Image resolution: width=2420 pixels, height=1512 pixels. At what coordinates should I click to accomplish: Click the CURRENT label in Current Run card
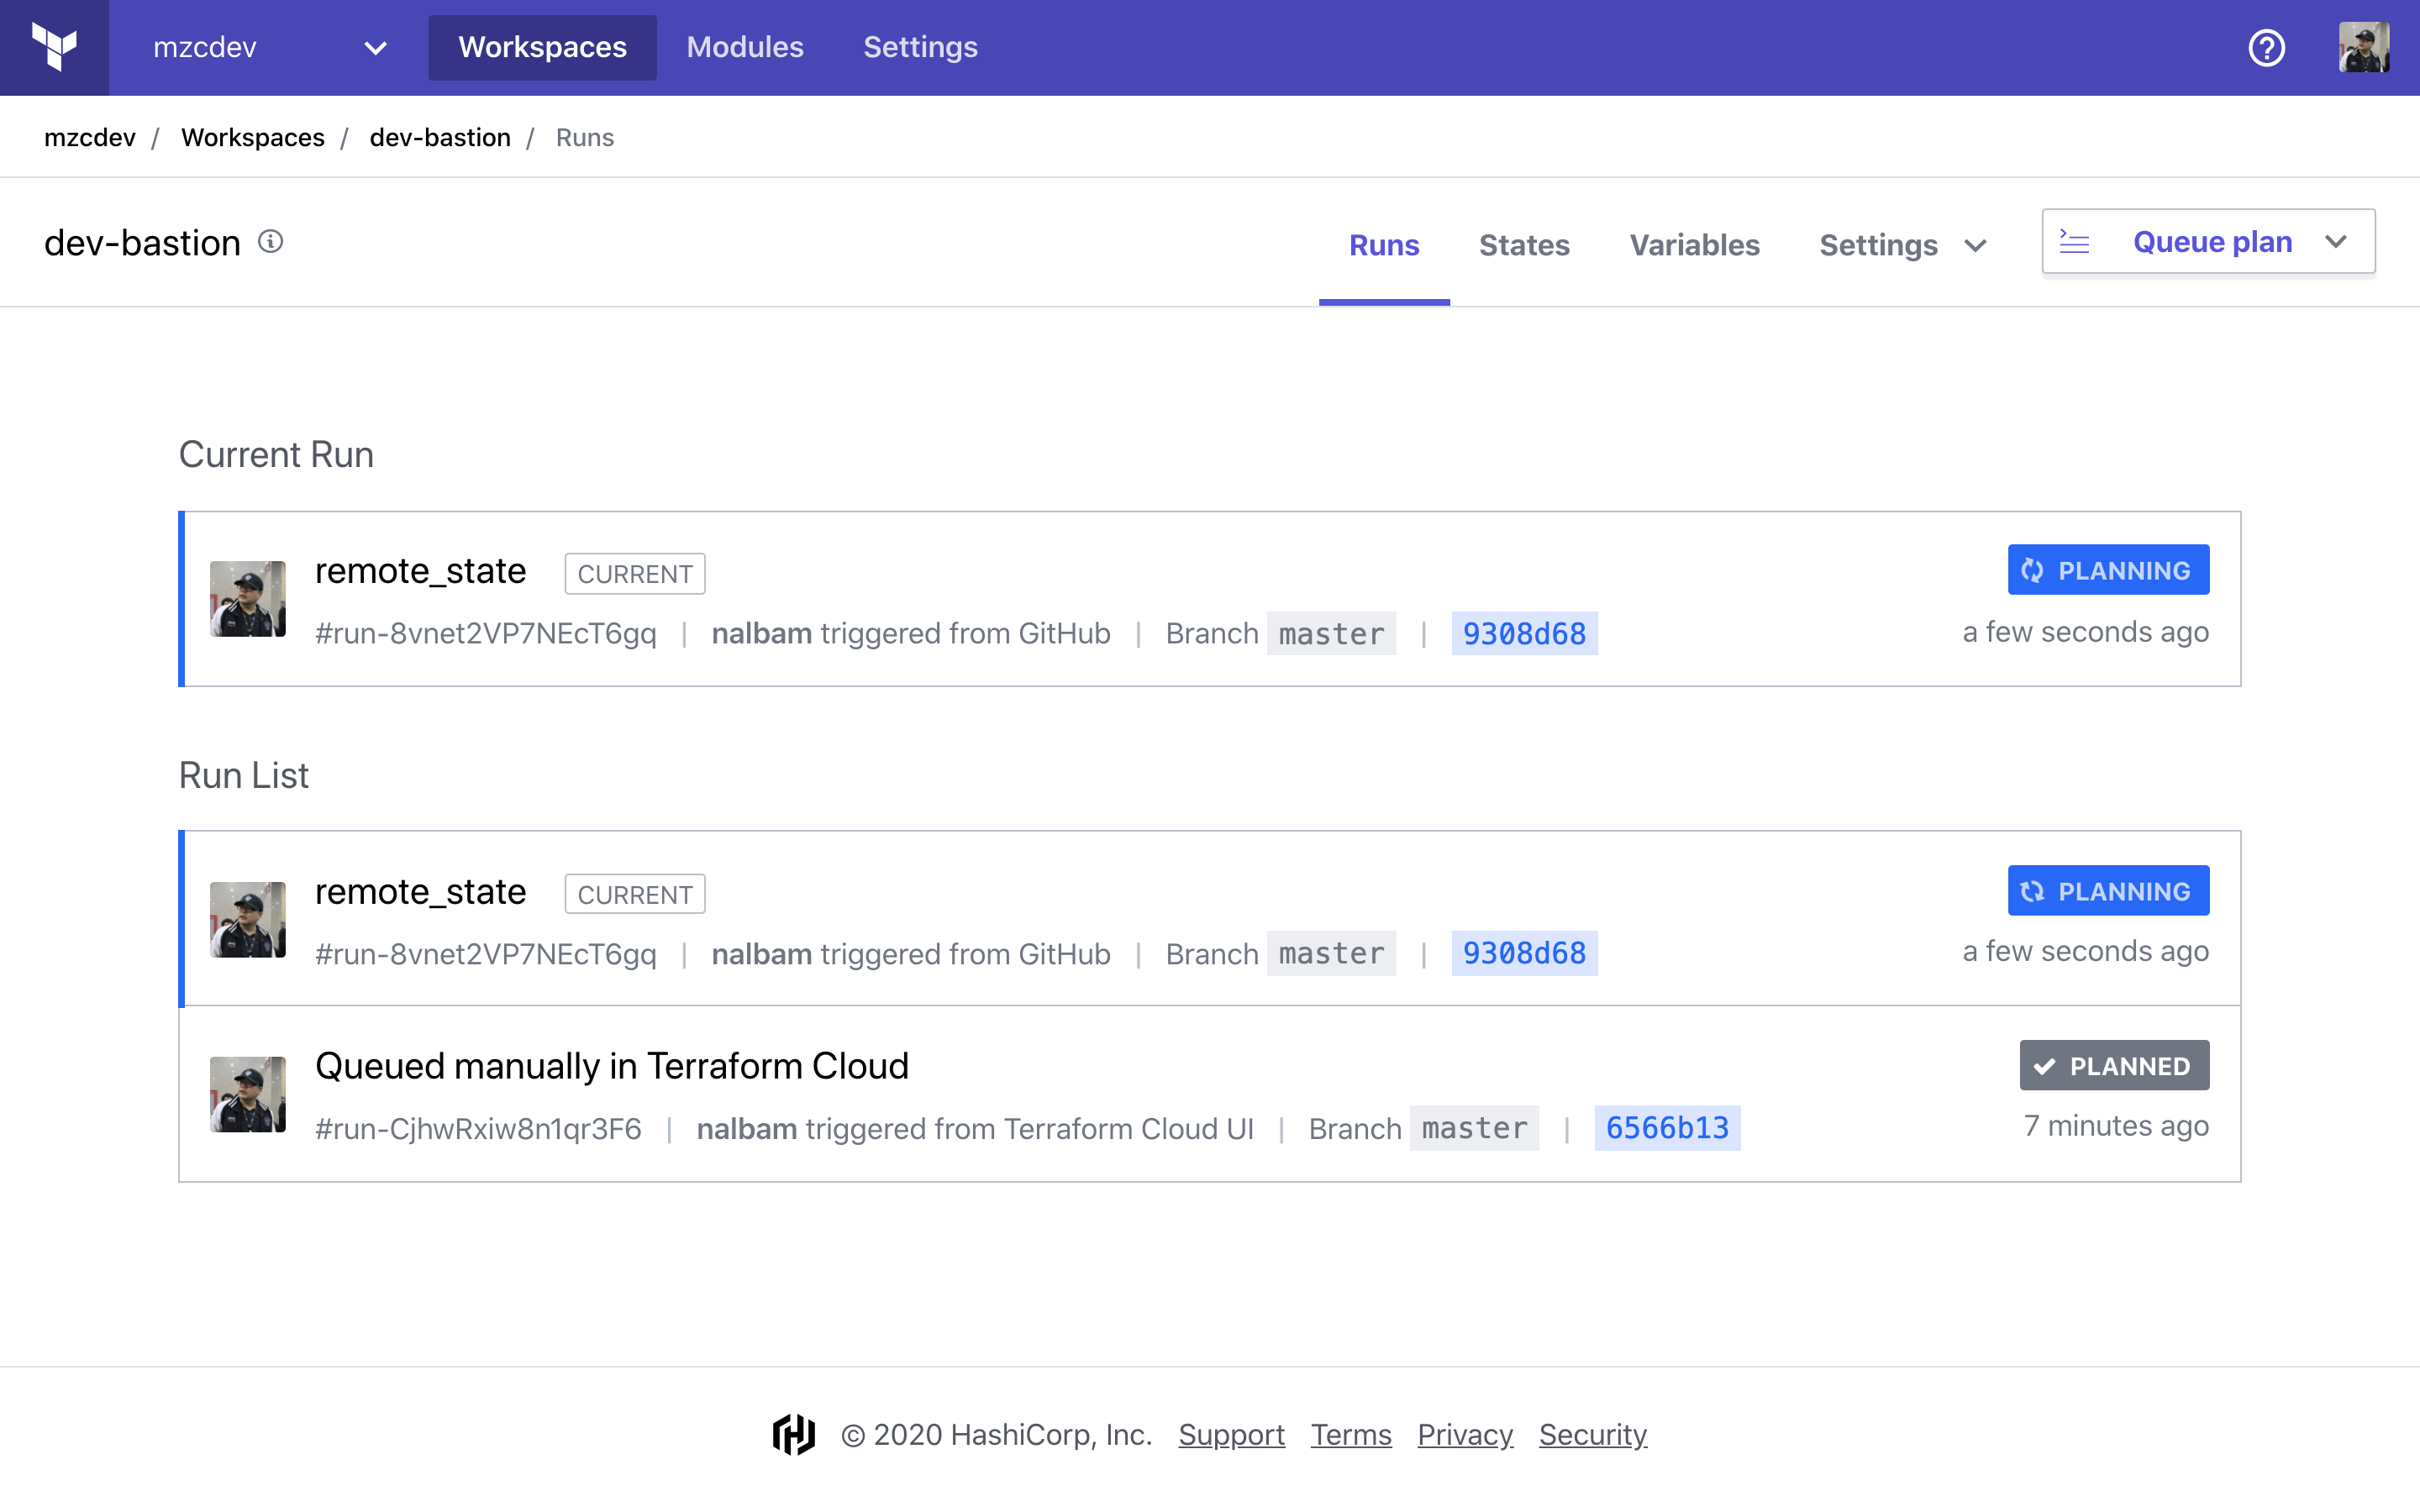coord(635,574)
